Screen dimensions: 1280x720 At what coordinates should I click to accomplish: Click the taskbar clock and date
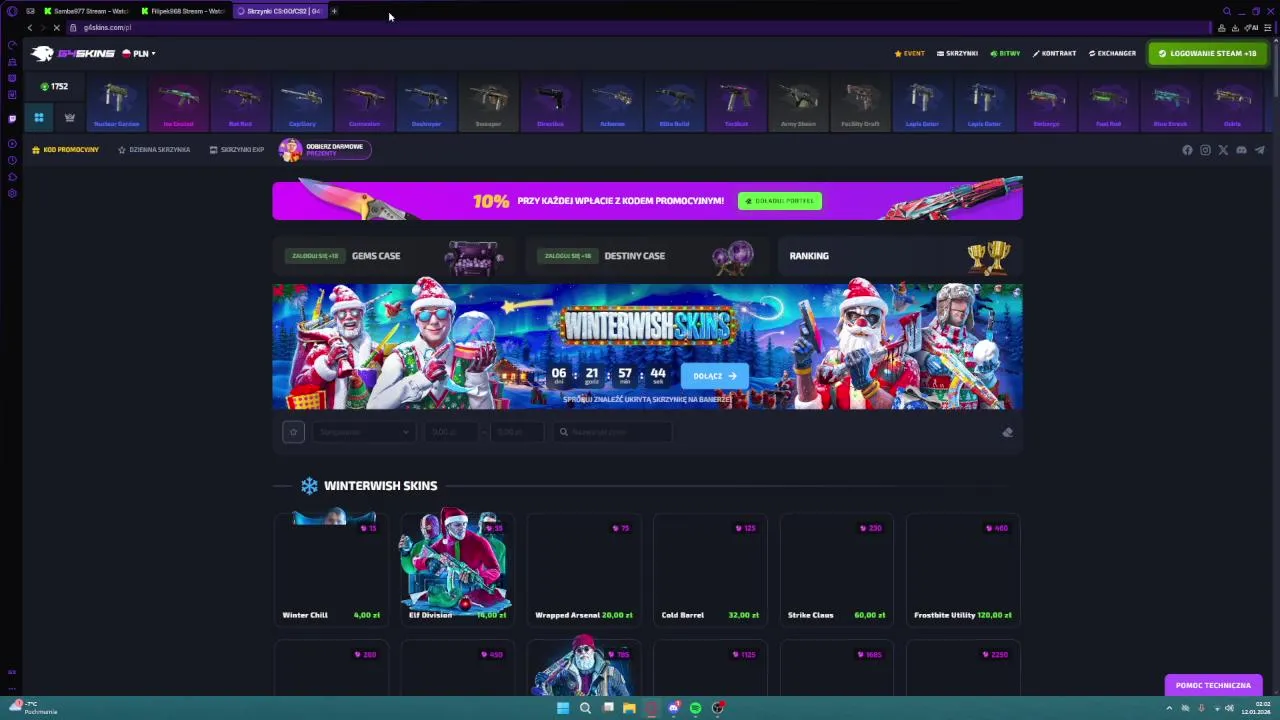coord(1256,708)
